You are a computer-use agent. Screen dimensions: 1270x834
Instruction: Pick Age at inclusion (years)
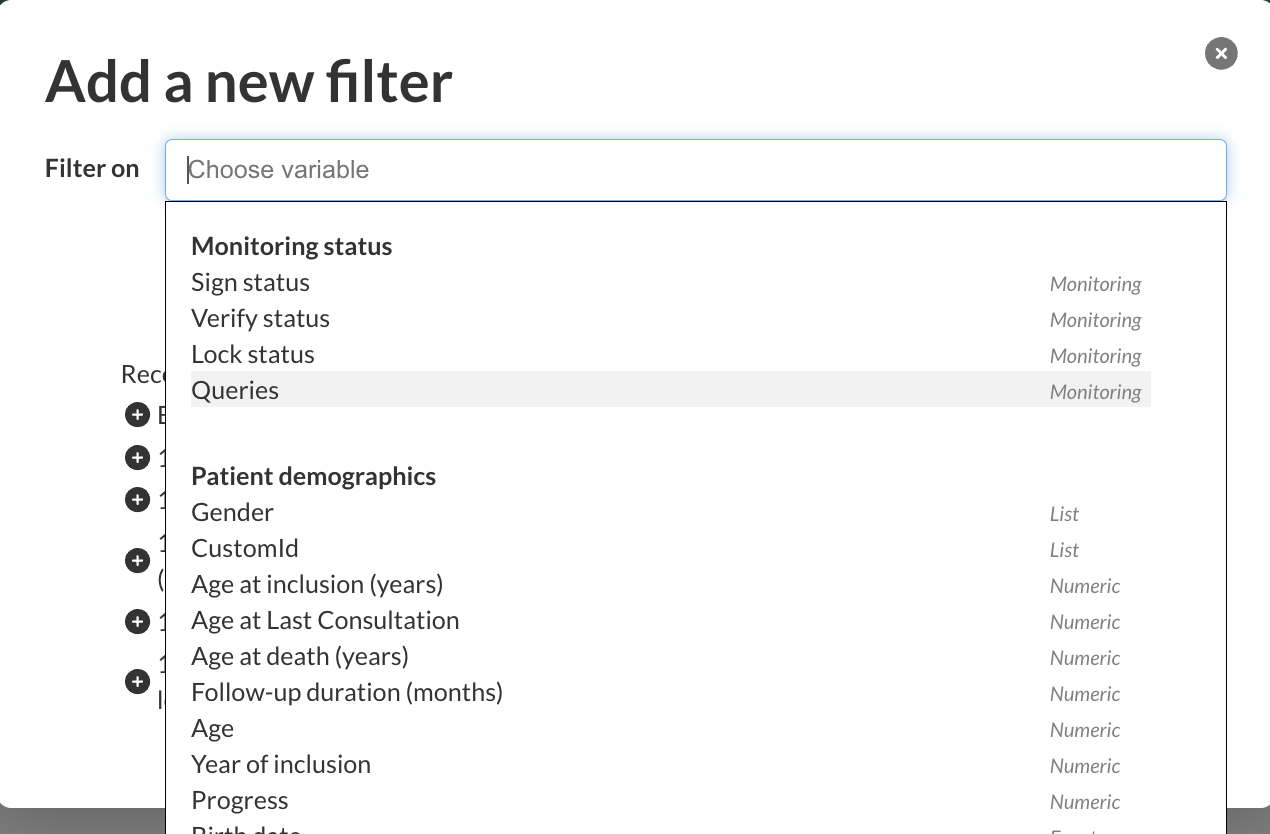click(317, 585)
